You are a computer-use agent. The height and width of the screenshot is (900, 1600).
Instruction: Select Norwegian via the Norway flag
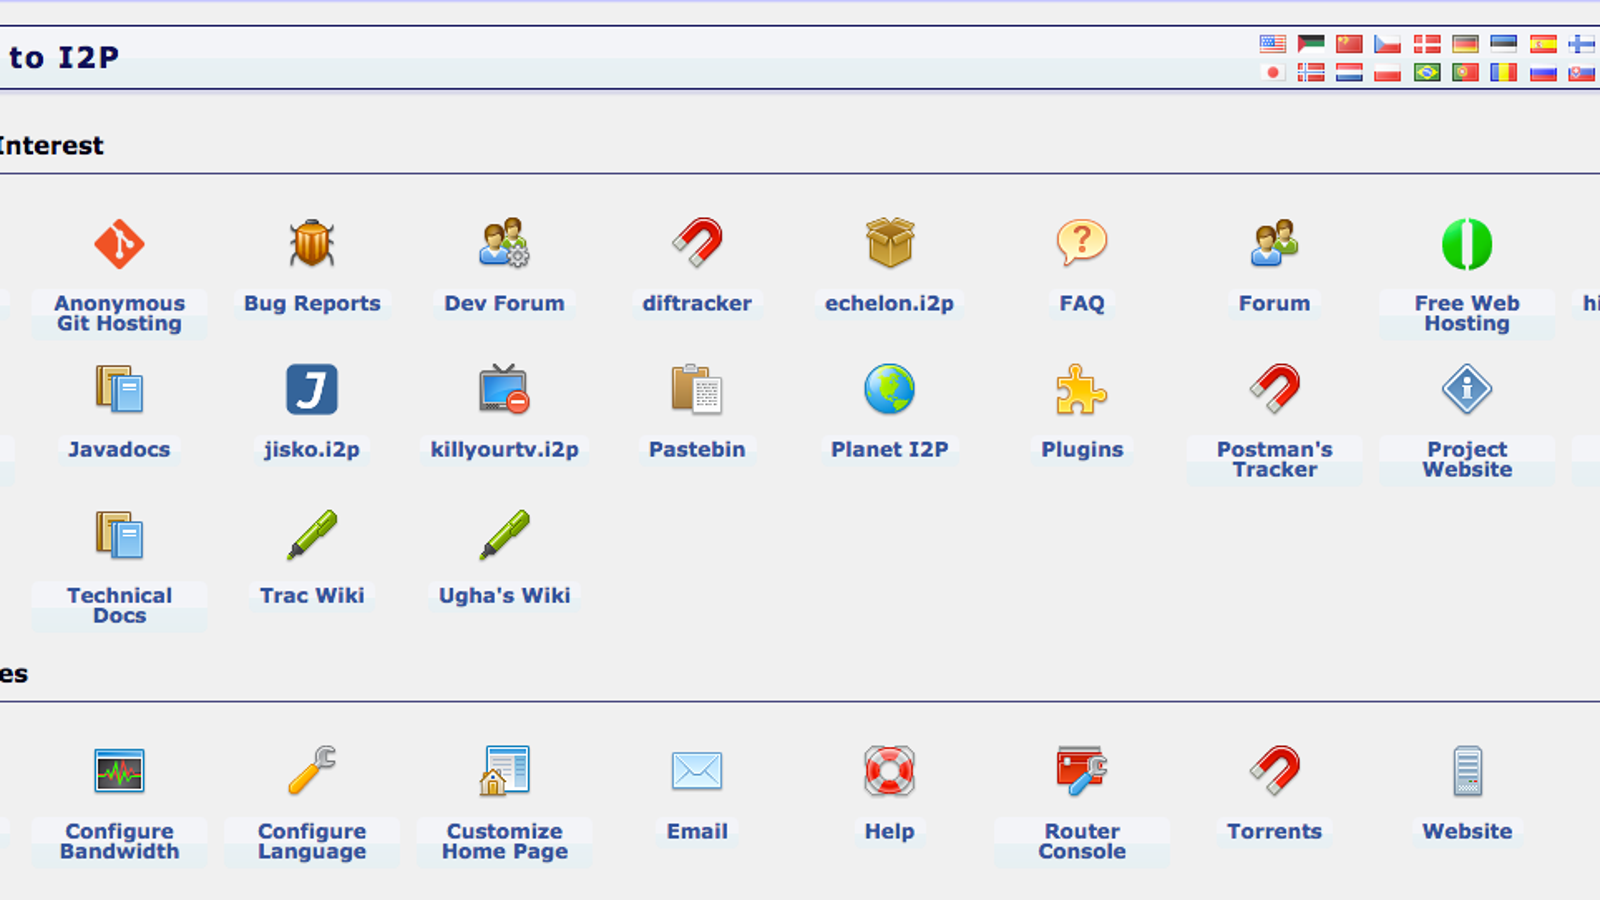point(1311,72)
